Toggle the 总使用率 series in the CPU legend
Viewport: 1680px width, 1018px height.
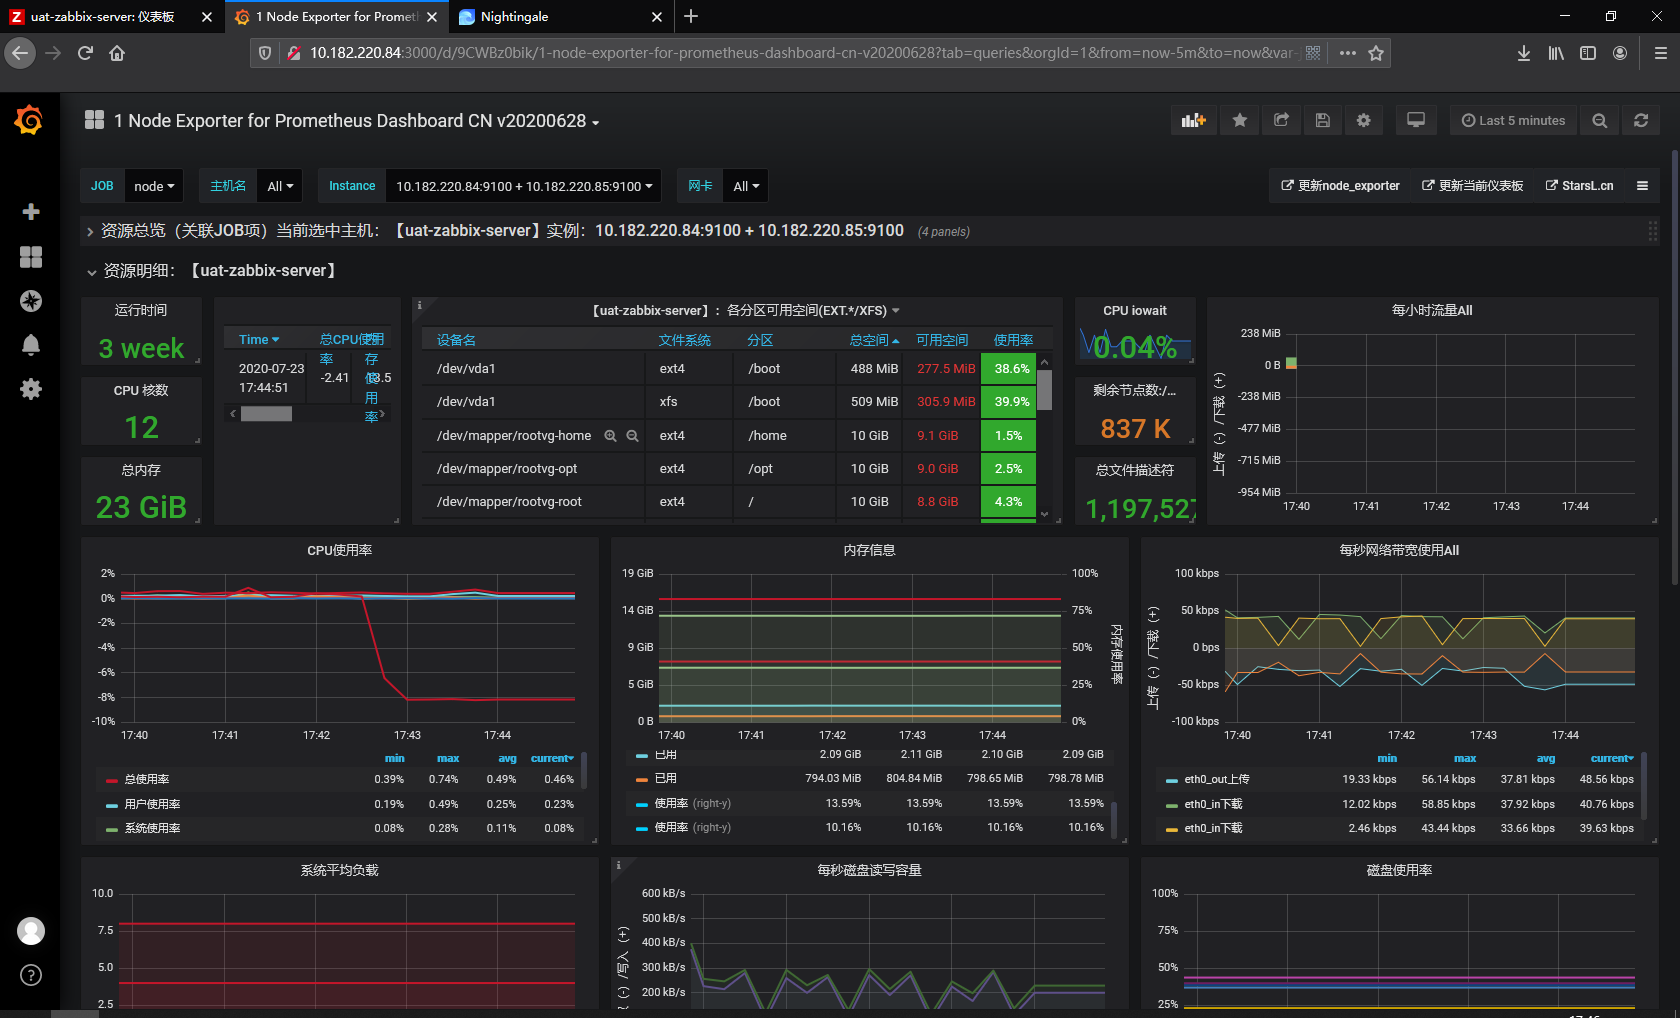pos(147,779)
